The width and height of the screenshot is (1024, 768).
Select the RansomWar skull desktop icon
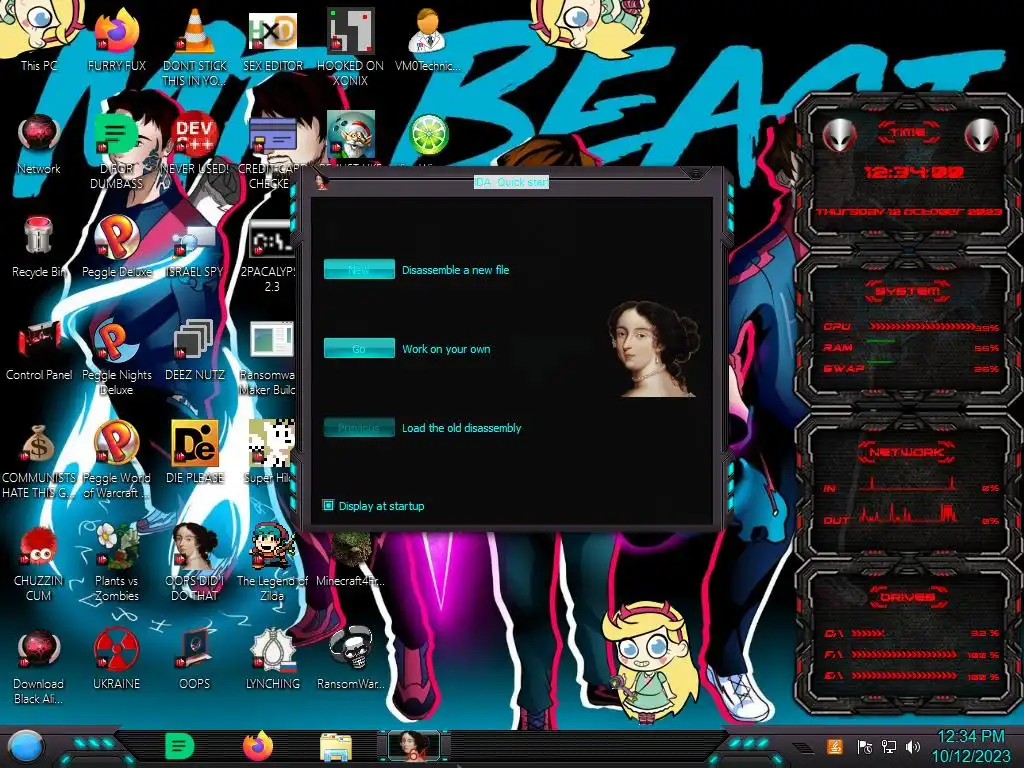coord(351,660)
